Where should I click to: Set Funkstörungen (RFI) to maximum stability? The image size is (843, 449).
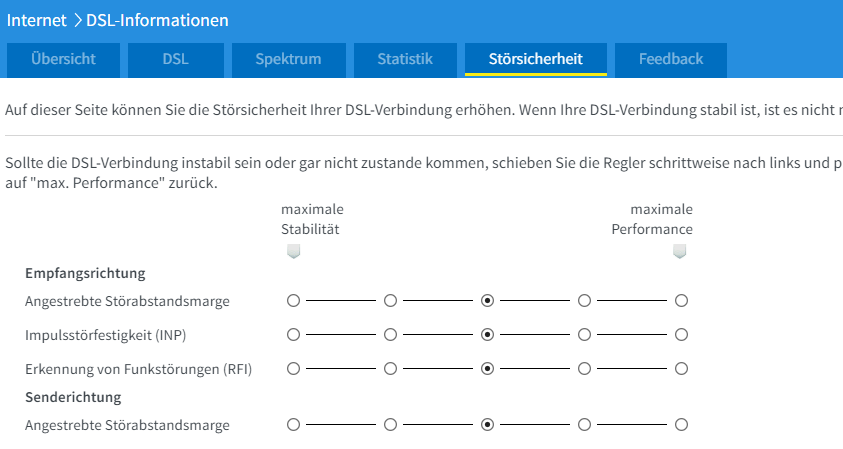pyautogui.click(x=294, y=369)
